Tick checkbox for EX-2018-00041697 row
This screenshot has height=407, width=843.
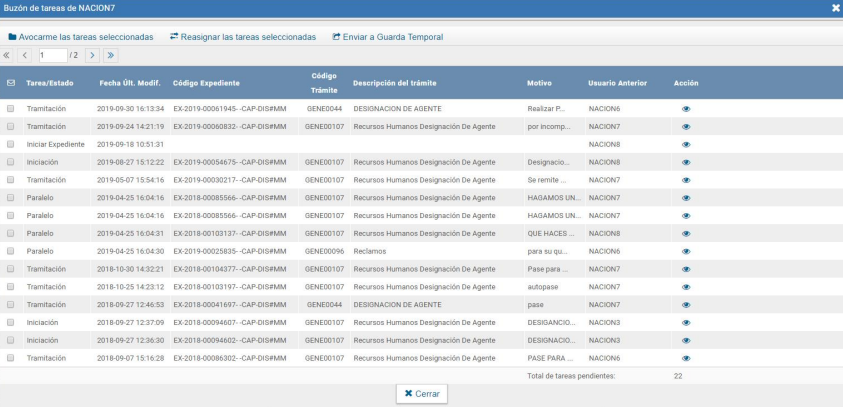(11, 304)
